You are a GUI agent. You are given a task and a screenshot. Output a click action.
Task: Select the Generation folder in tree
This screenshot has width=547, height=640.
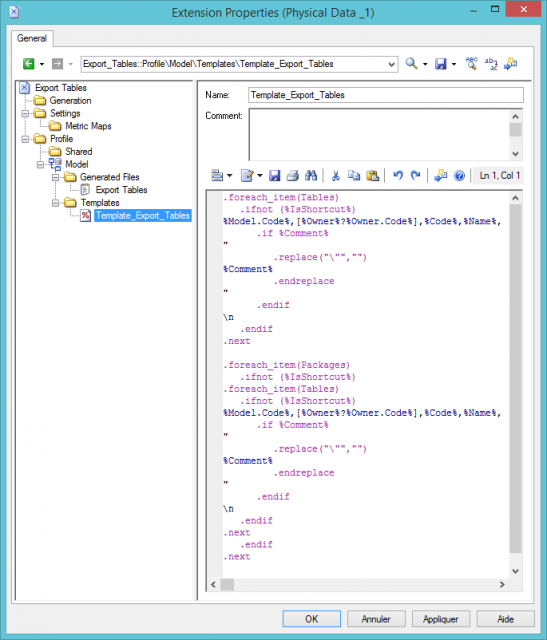point(70,100)
